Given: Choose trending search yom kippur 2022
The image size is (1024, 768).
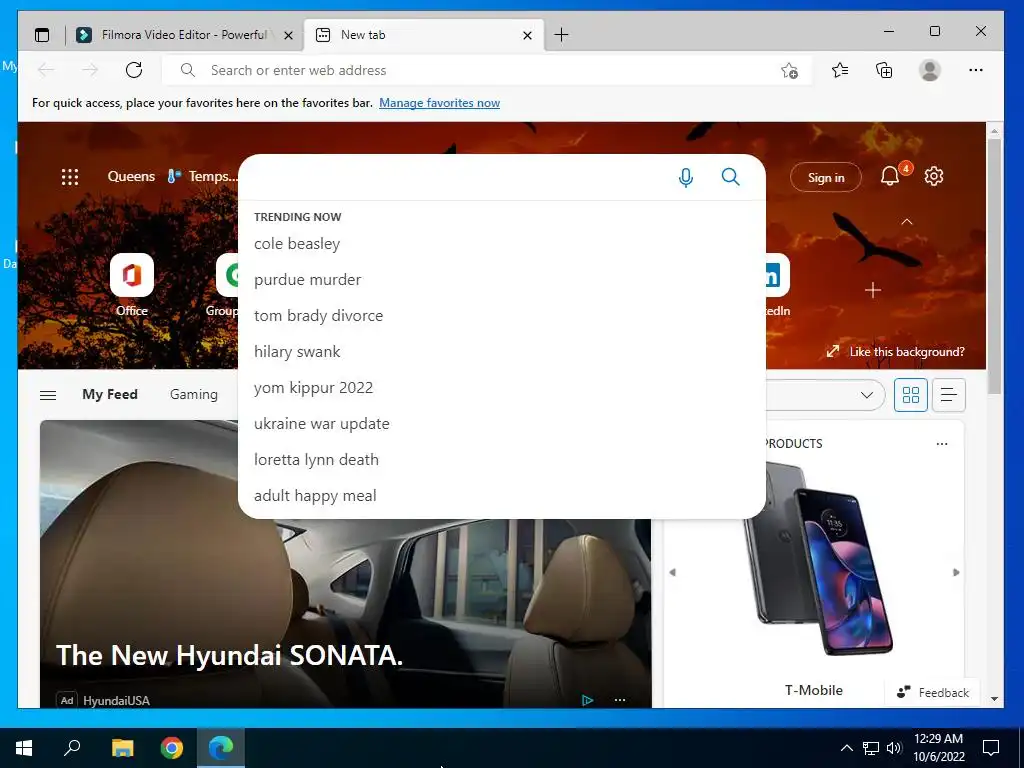Looking at the screenshot, I should 313,387.
